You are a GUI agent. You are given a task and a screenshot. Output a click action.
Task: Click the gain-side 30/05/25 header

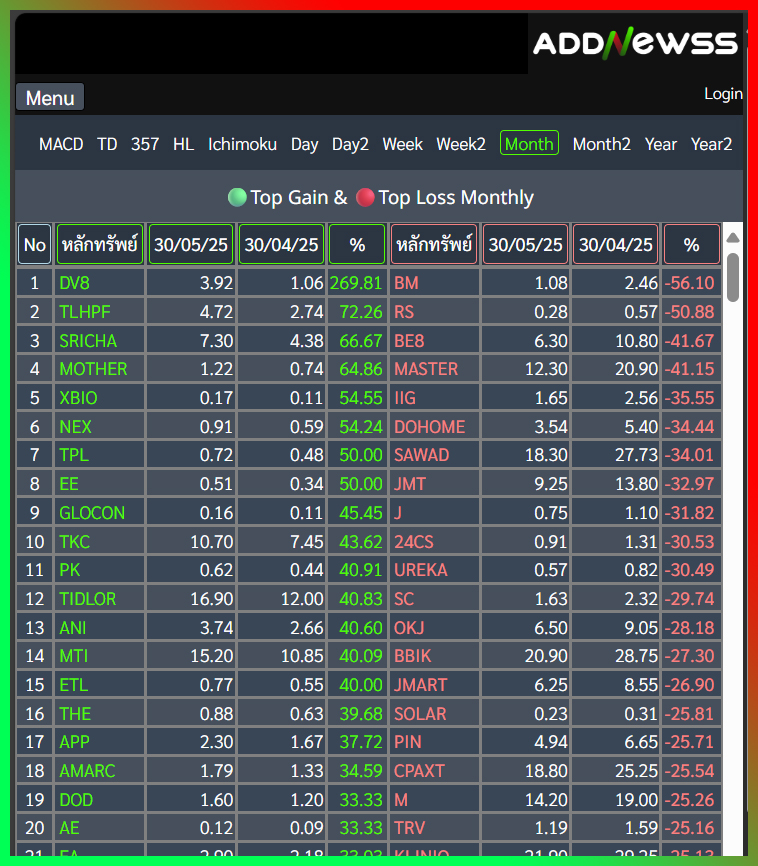click(191, 244)
